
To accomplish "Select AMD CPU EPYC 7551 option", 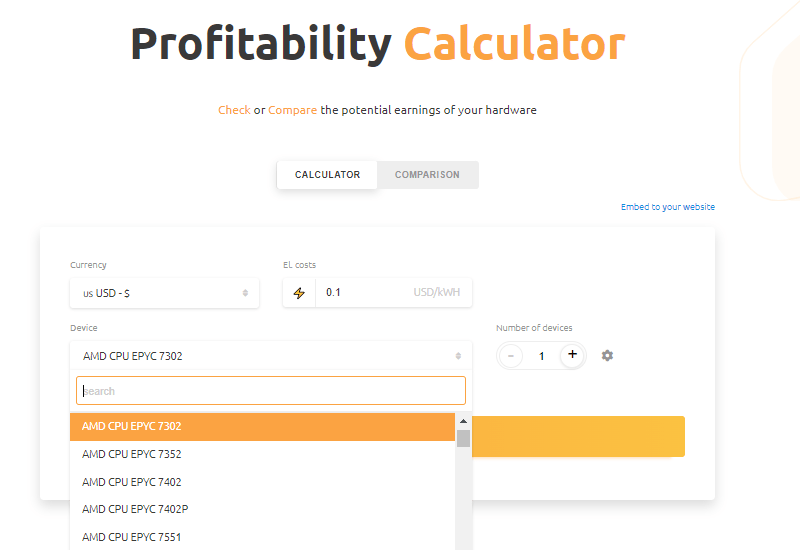I will coord(262,537).
